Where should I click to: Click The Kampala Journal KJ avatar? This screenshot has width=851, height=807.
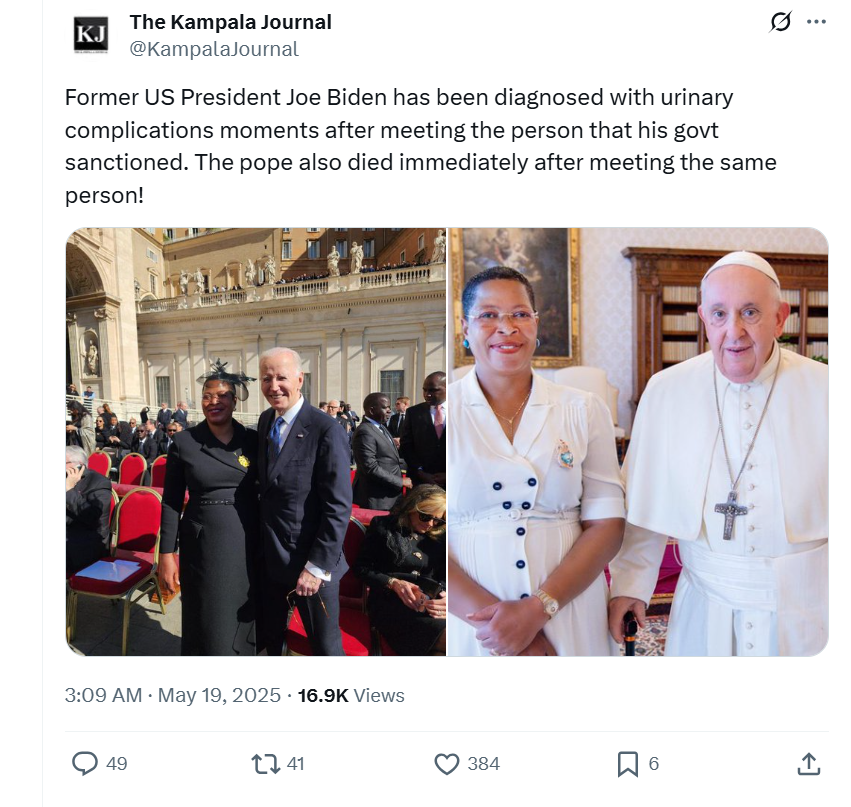90,35
